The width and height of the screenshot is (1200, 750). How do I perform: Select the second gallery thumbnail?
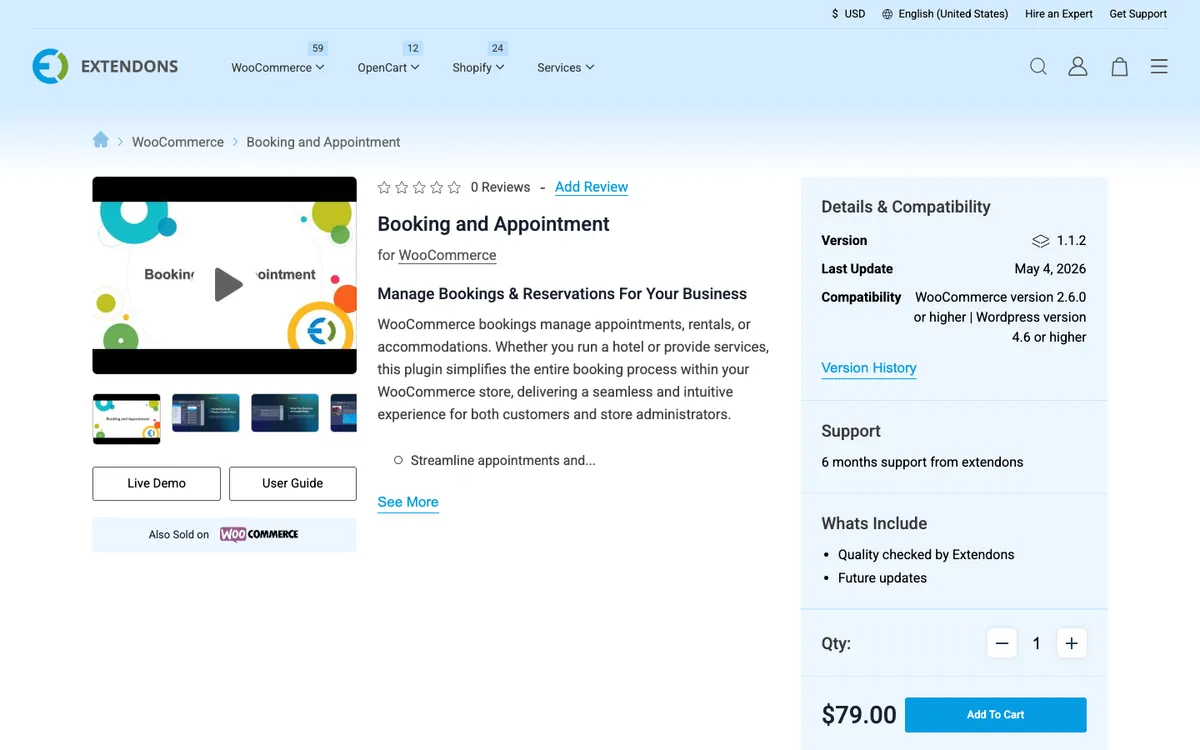206,413
